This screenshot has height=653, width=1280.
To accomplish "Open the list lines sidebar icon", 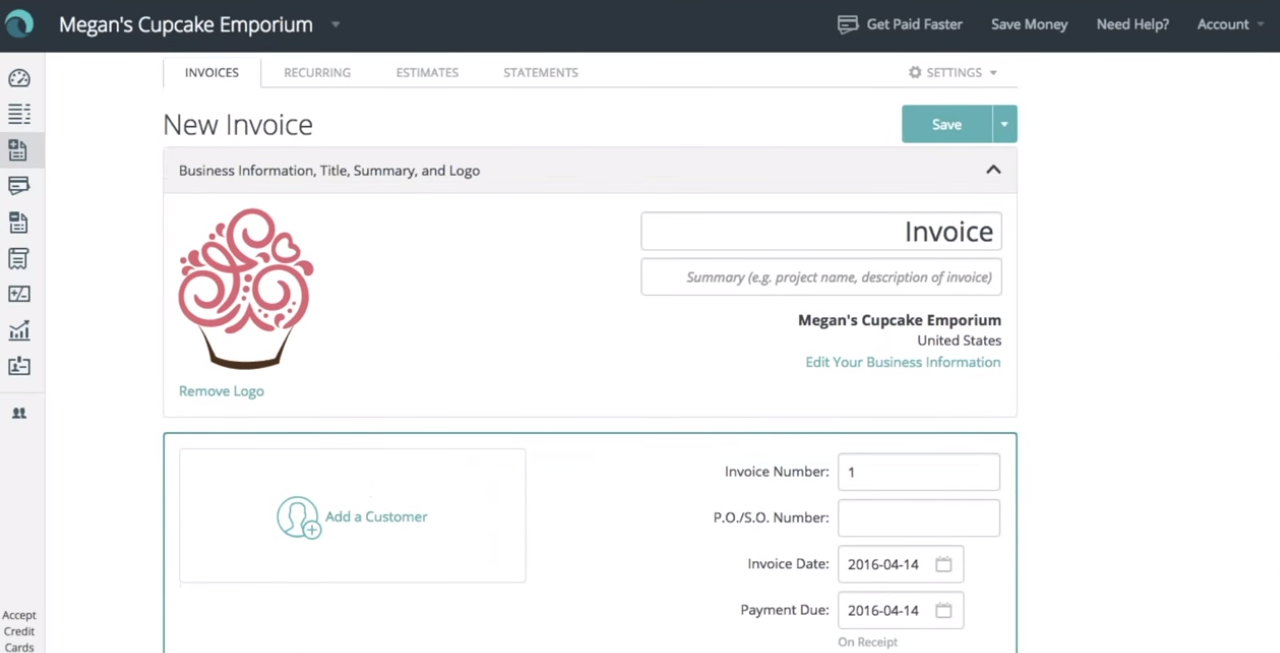I will click(19, 114).
